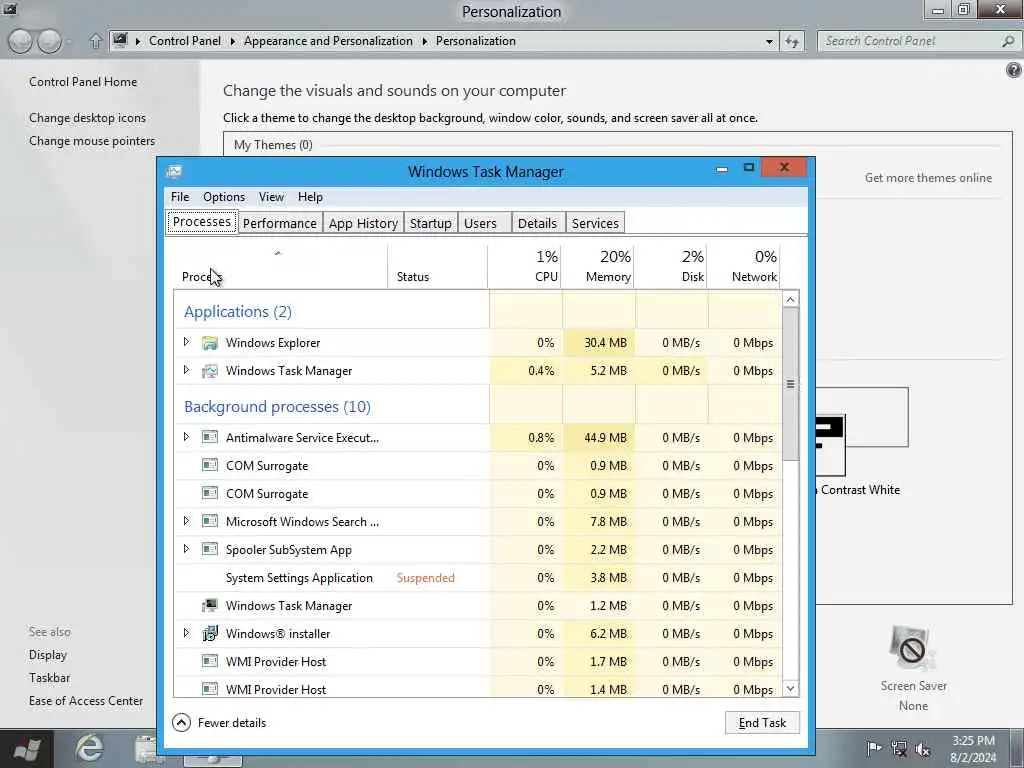Image resolution: width=1024 pixels, height=768 pixels.
Task: Click the breadcrumb arrow after Control Panel
Action: (232, 41)
